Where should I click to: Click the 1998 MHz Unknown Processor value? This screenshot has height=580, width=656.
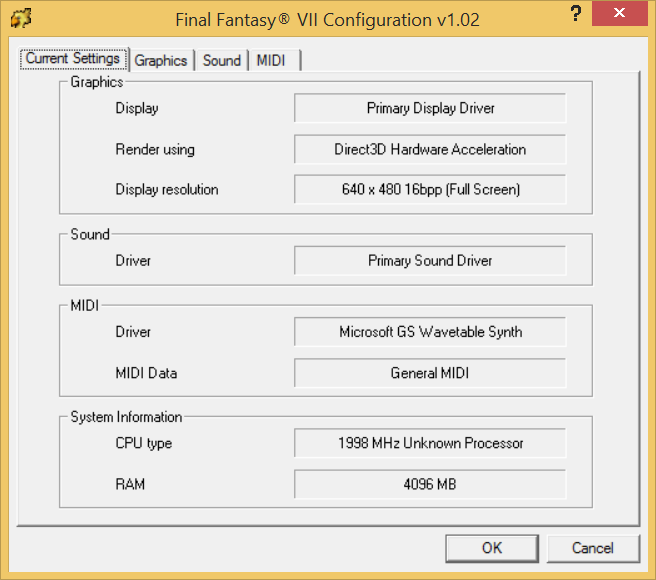(430, 443)
